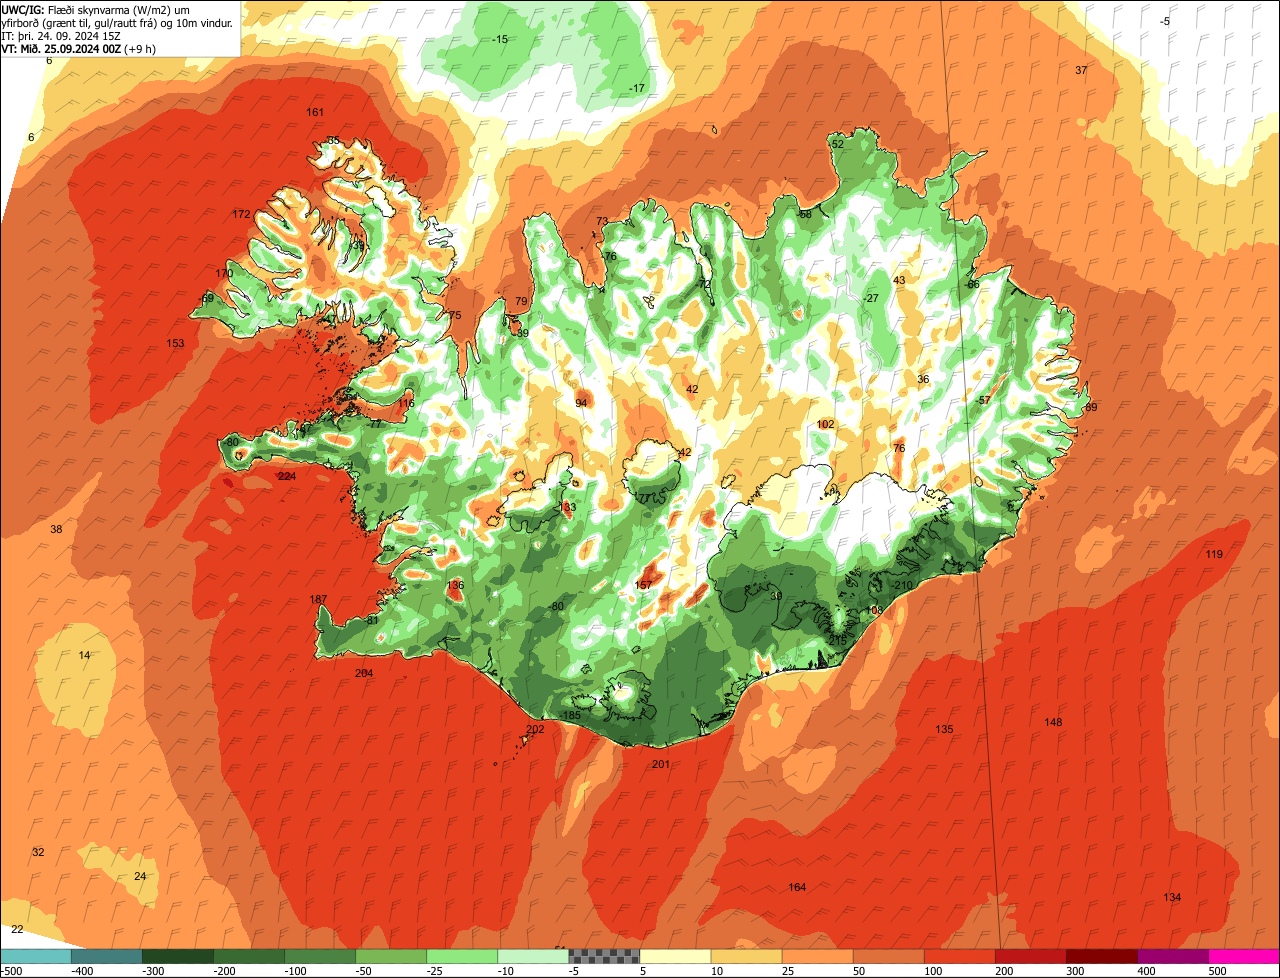The image size is (1280, 978).
Task: Click the map value '170'
Action: [x=224, y=273]
